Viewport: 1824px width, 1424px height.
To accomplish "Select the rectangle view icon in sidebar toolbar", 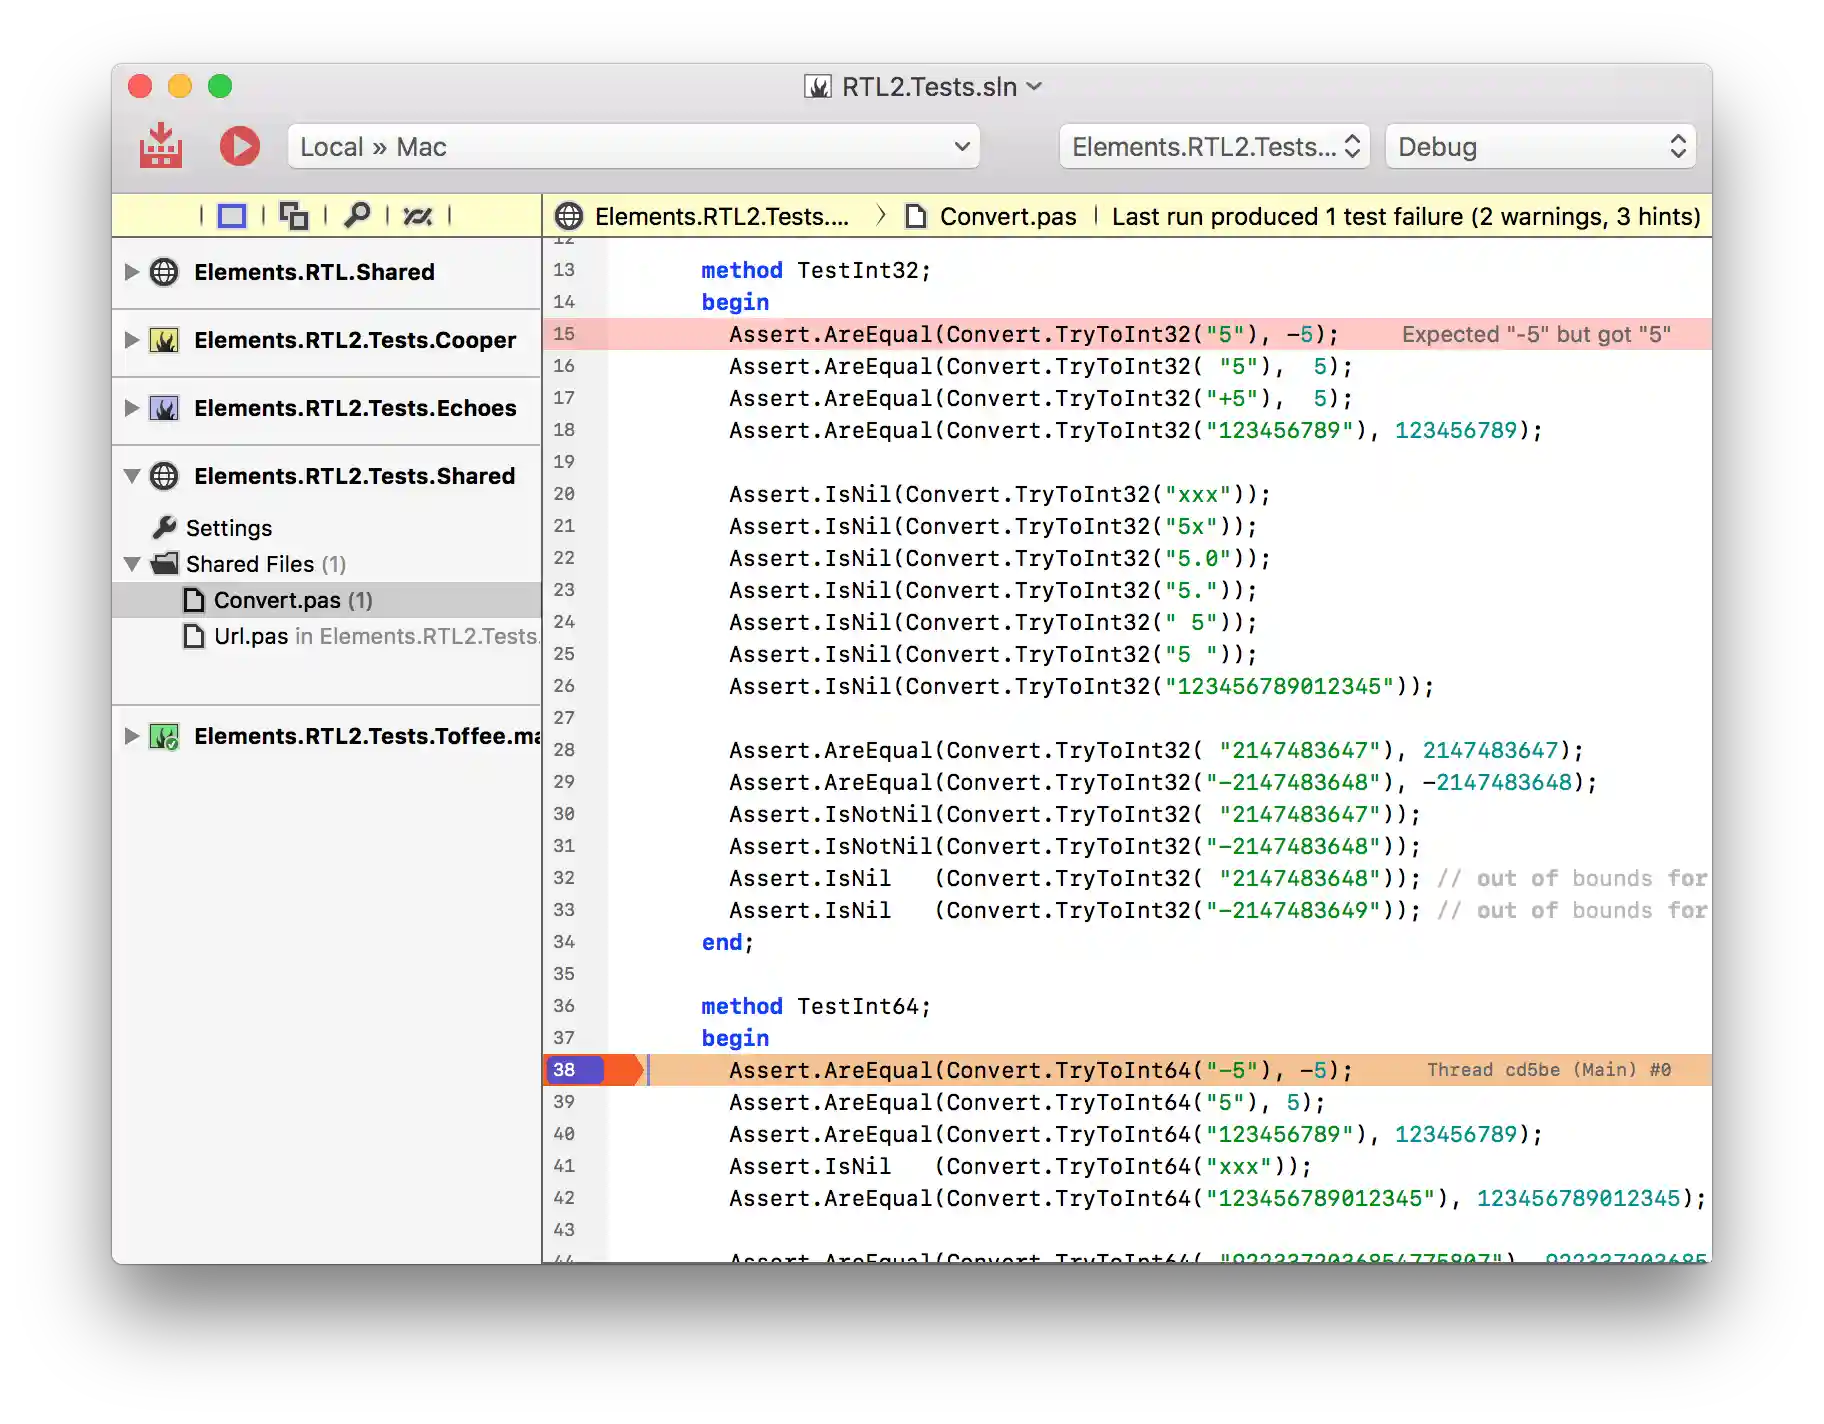I will point(232,216).
